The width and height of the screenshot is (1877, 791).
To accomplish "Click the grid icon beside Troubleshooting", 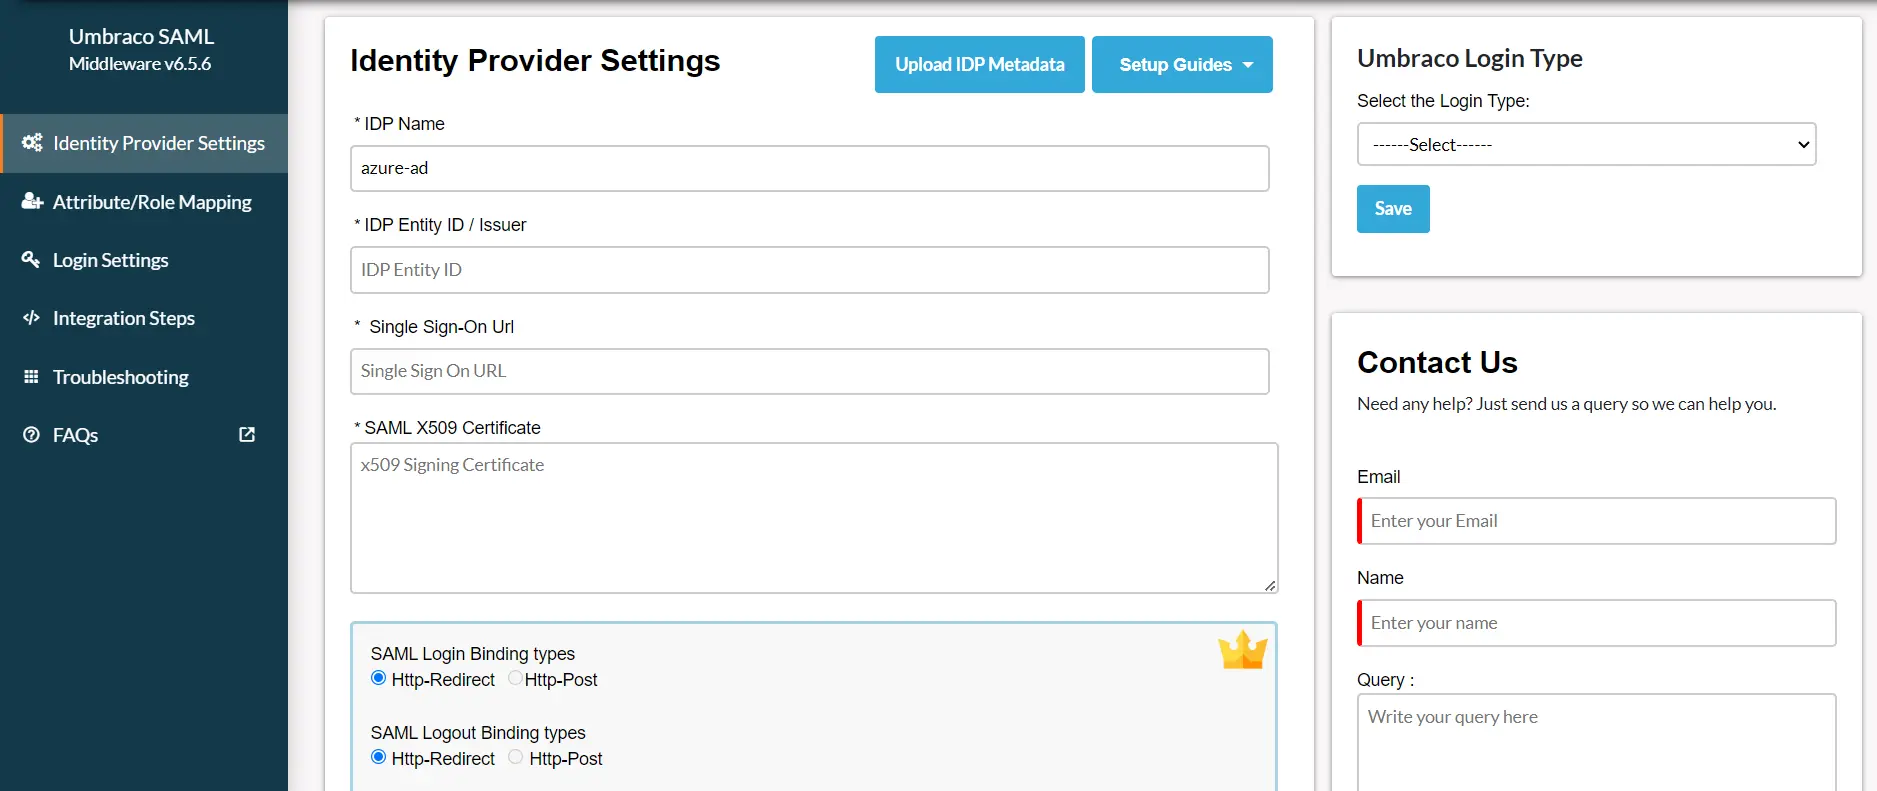I will click(x=31, y=377).
